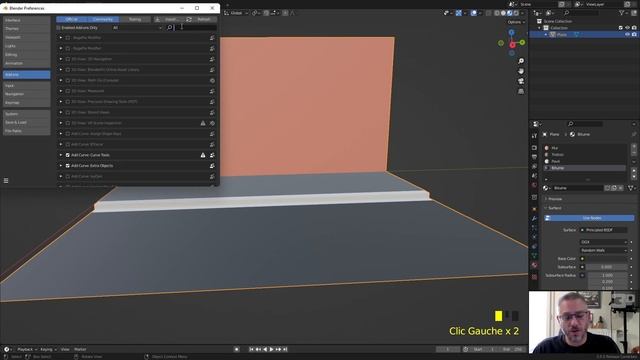Viewport: 640px width, 360px height.
Task: Toggle camera view gizmo in viewport
Action: (521, 81)
